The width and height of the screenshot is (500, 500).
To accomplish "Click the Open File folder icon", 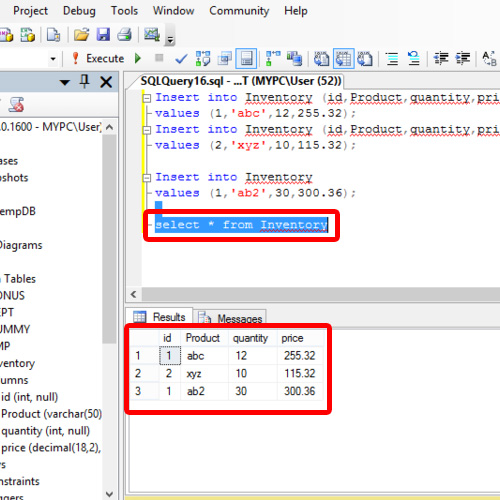I will click(81, 34).
